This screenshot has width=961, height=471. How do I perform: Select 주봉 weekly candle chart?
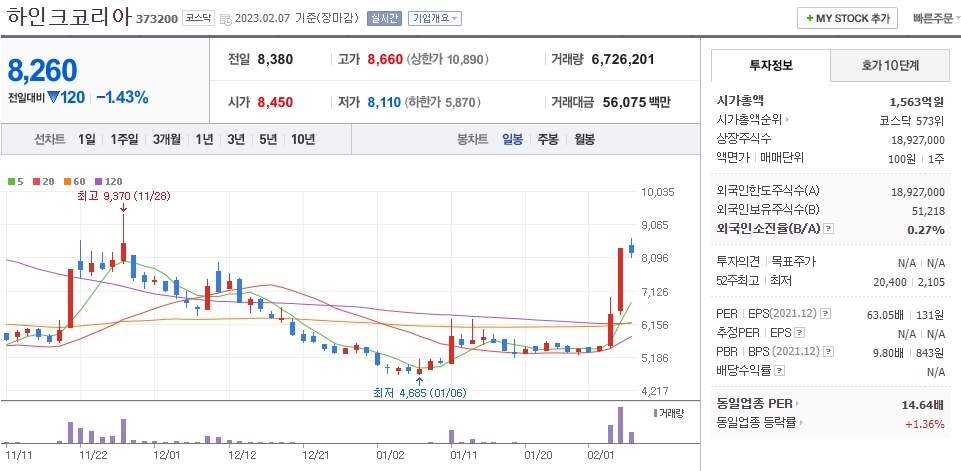coord(548,139)
